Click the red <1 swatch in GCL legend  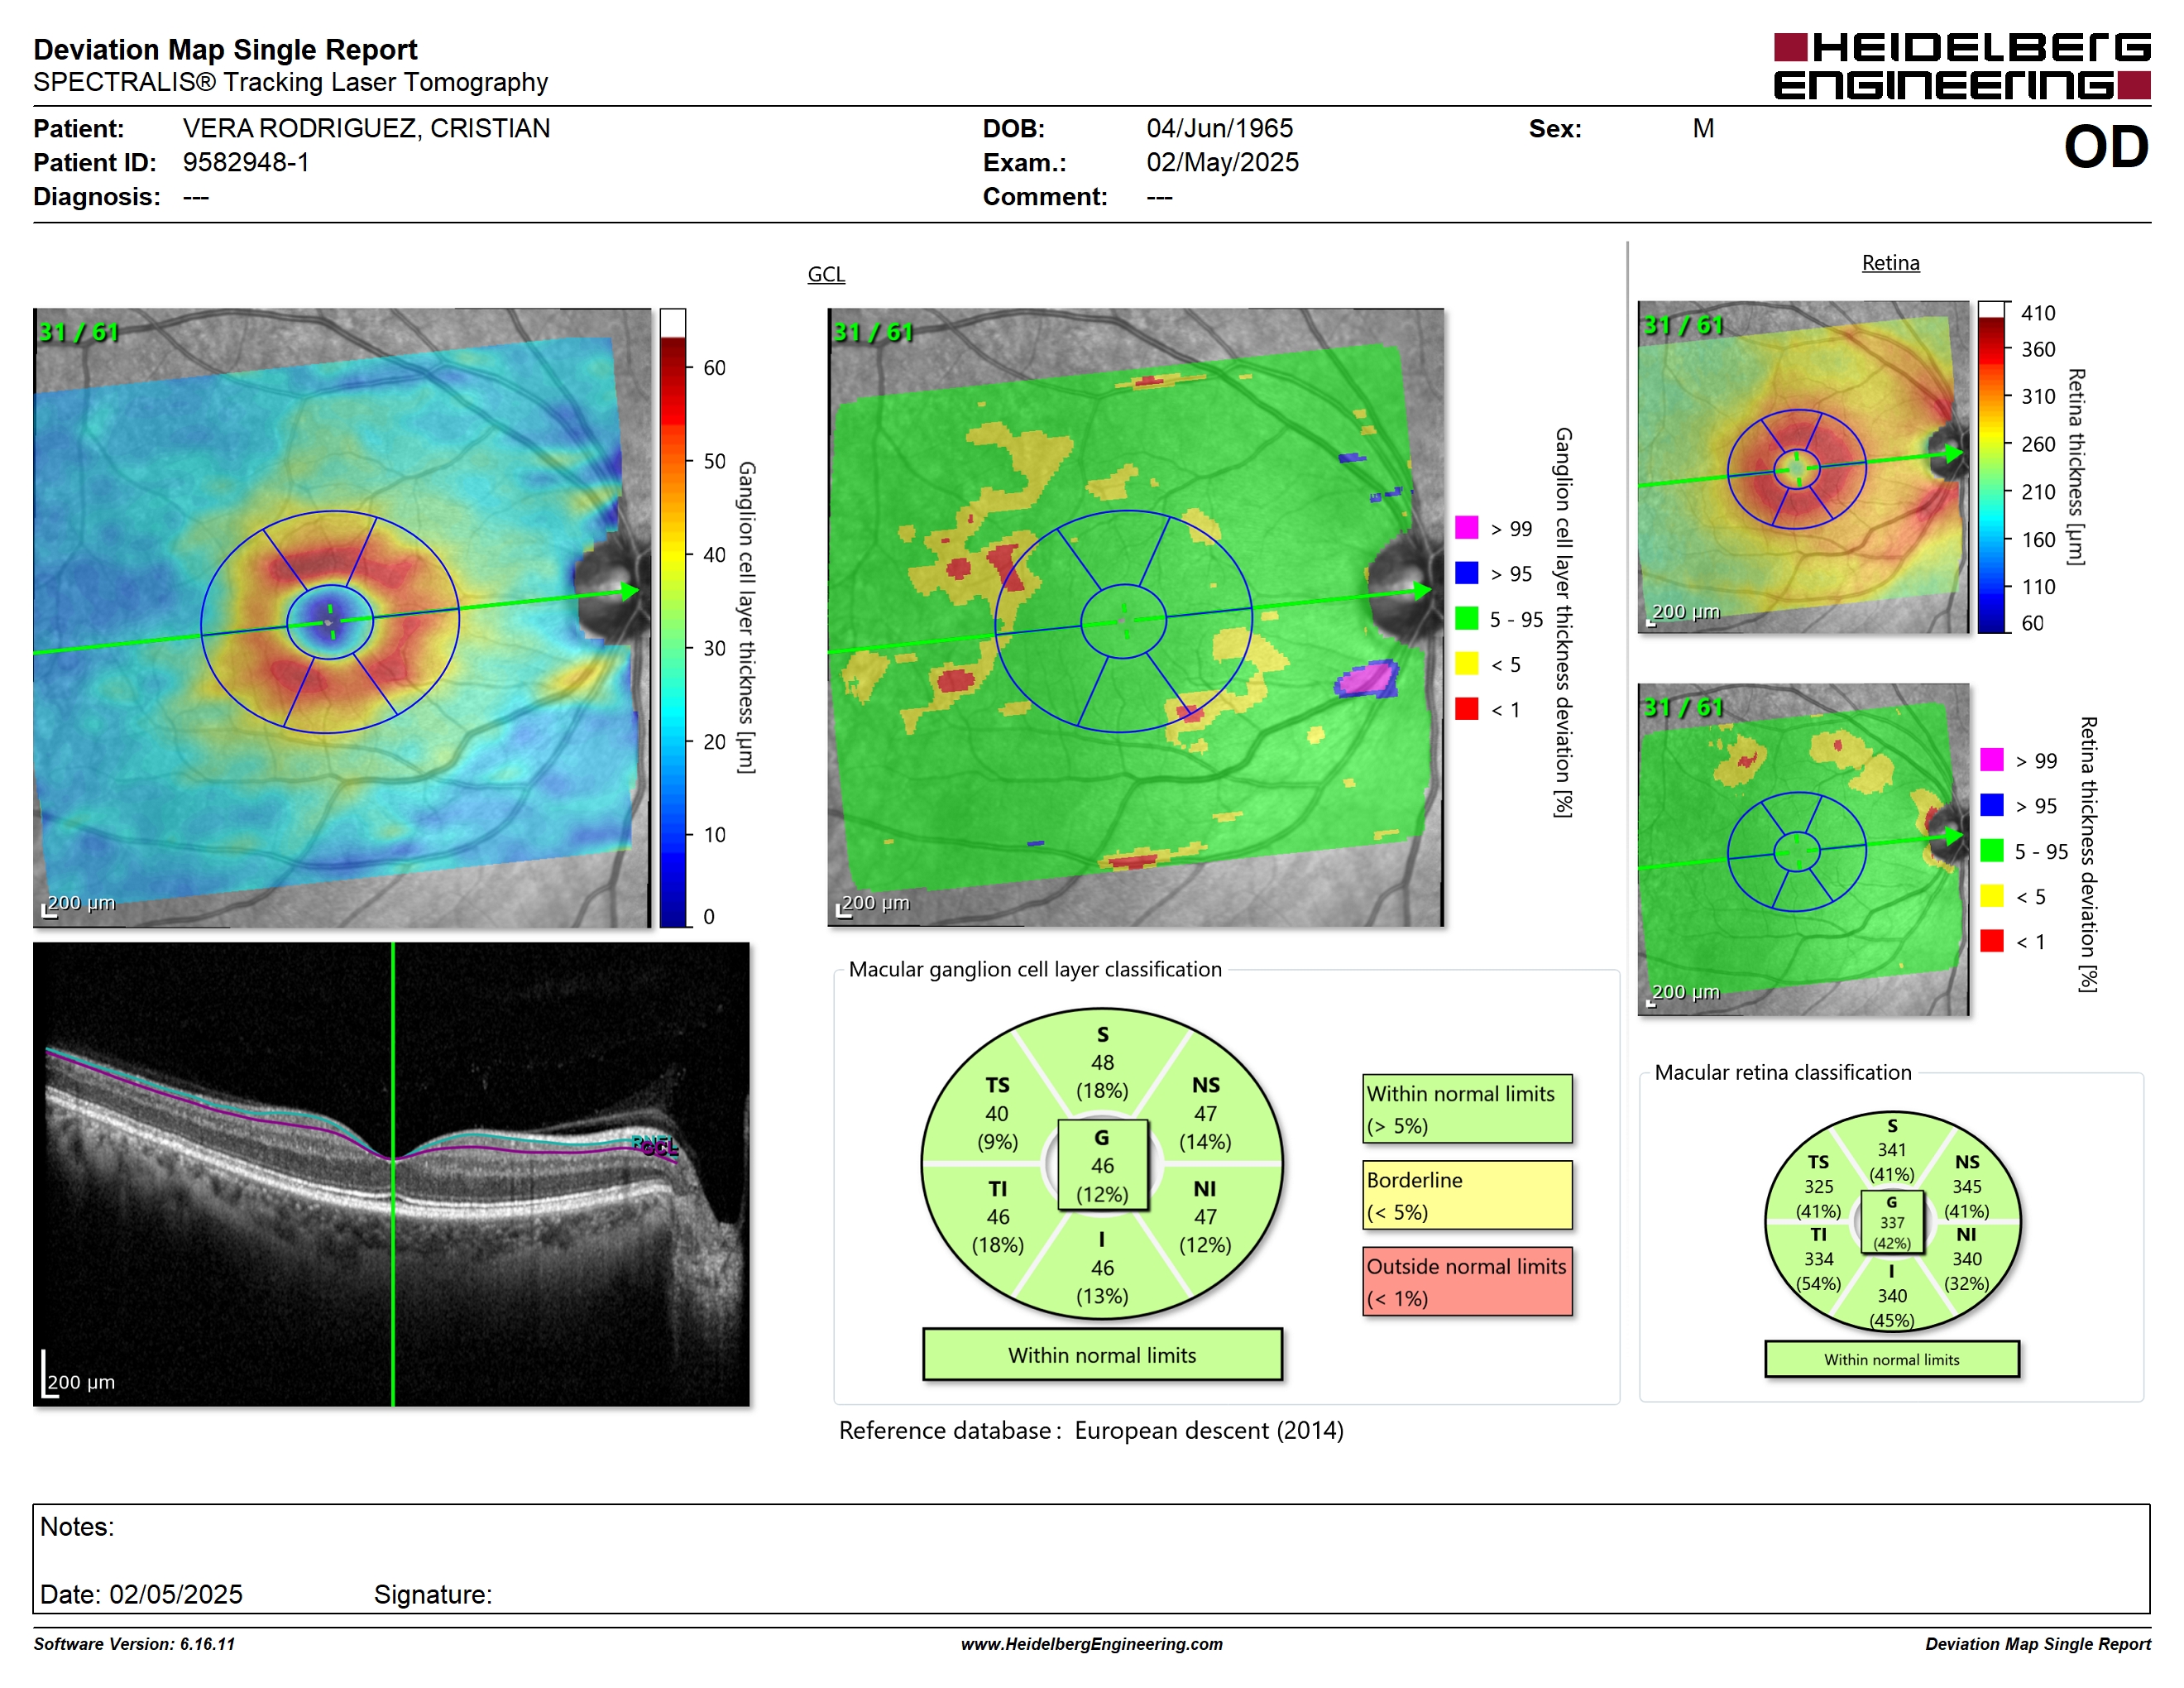[x=1466, y=709]
